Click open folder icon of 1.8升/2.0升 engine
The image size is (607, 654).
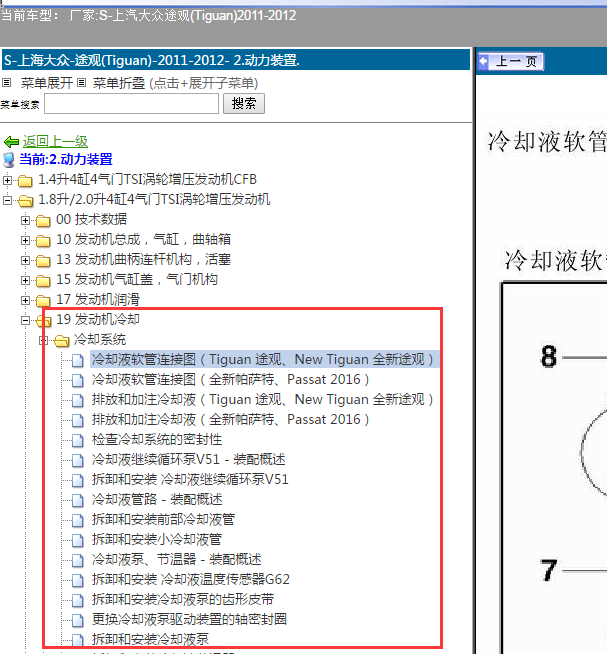click(25, 201)
